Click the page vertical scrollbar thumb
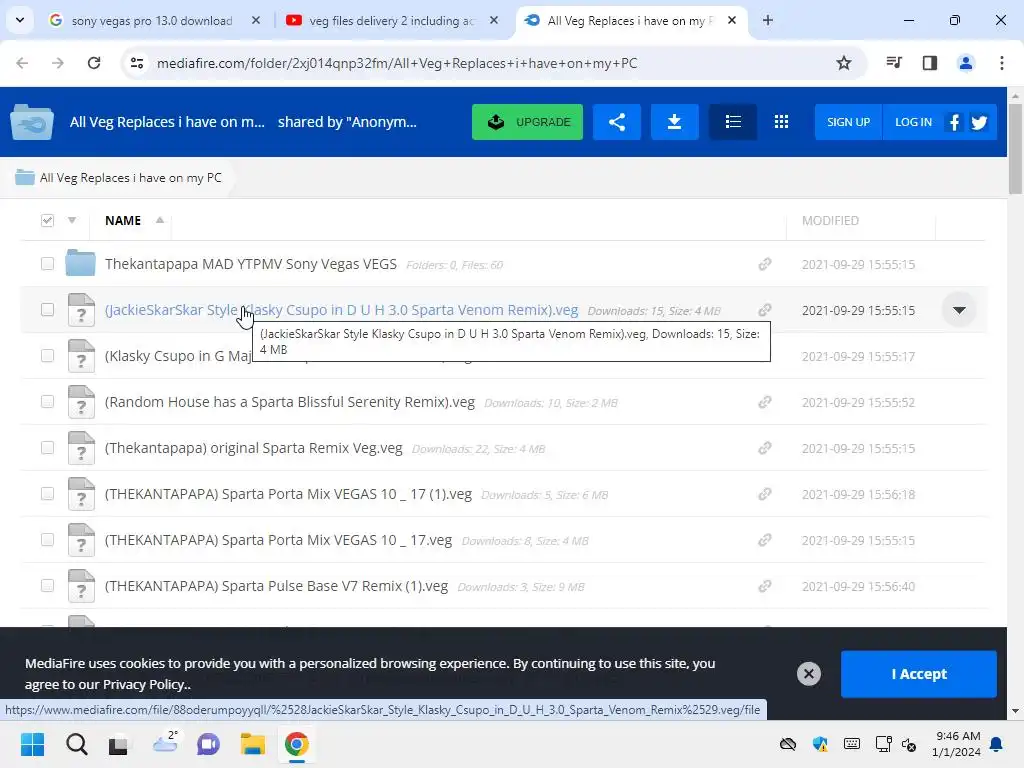 click(1015, 148)
